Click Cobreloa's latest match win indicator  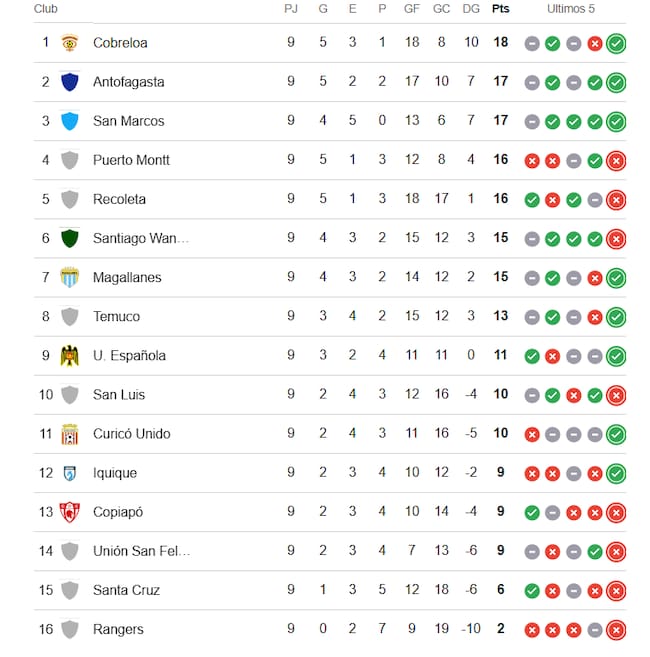click(616, 43)
